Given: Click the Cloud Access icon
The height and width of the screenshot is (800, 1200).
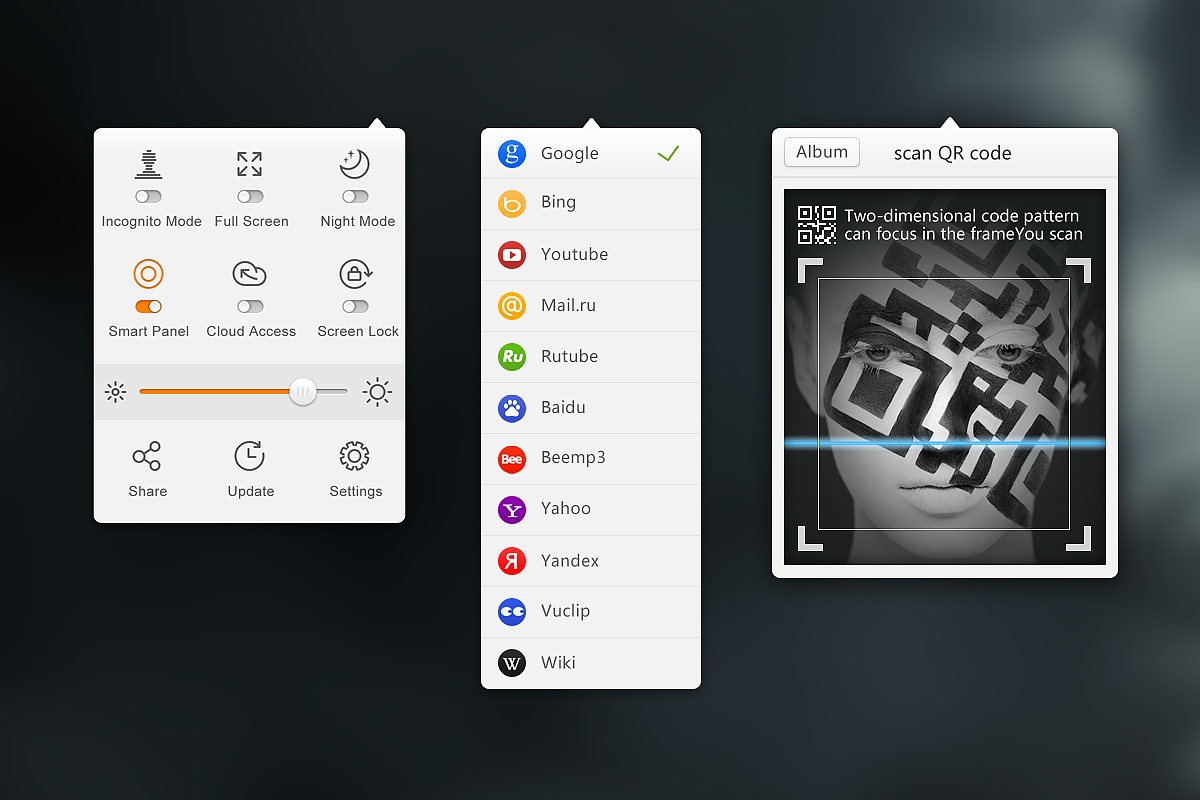Looking at the screenshot, I should coord(250,274).
